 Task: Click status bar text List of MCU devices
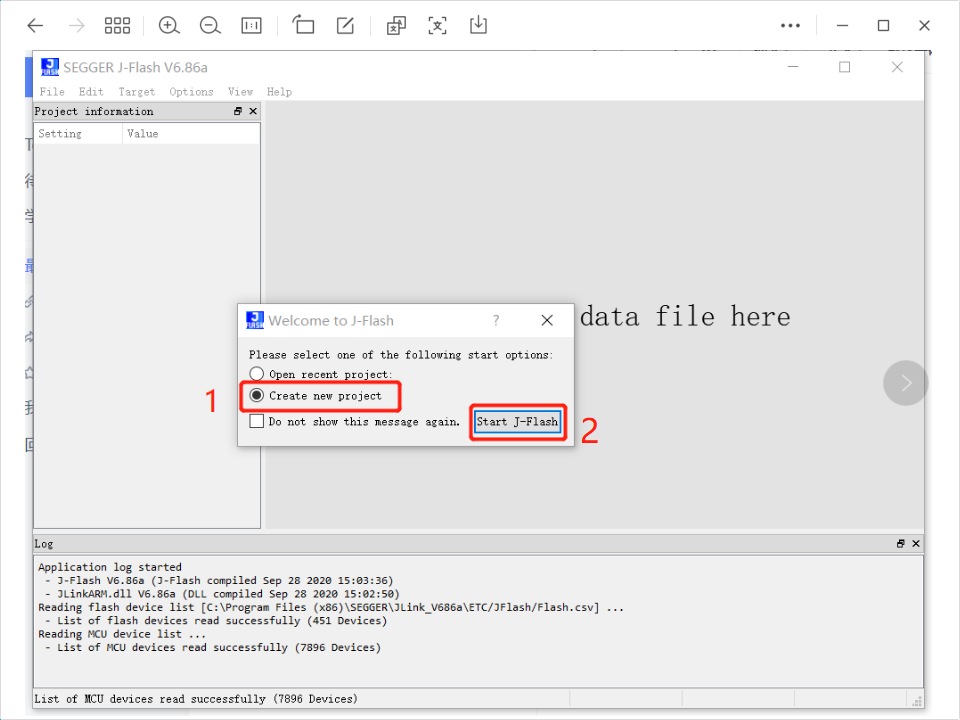196,699
